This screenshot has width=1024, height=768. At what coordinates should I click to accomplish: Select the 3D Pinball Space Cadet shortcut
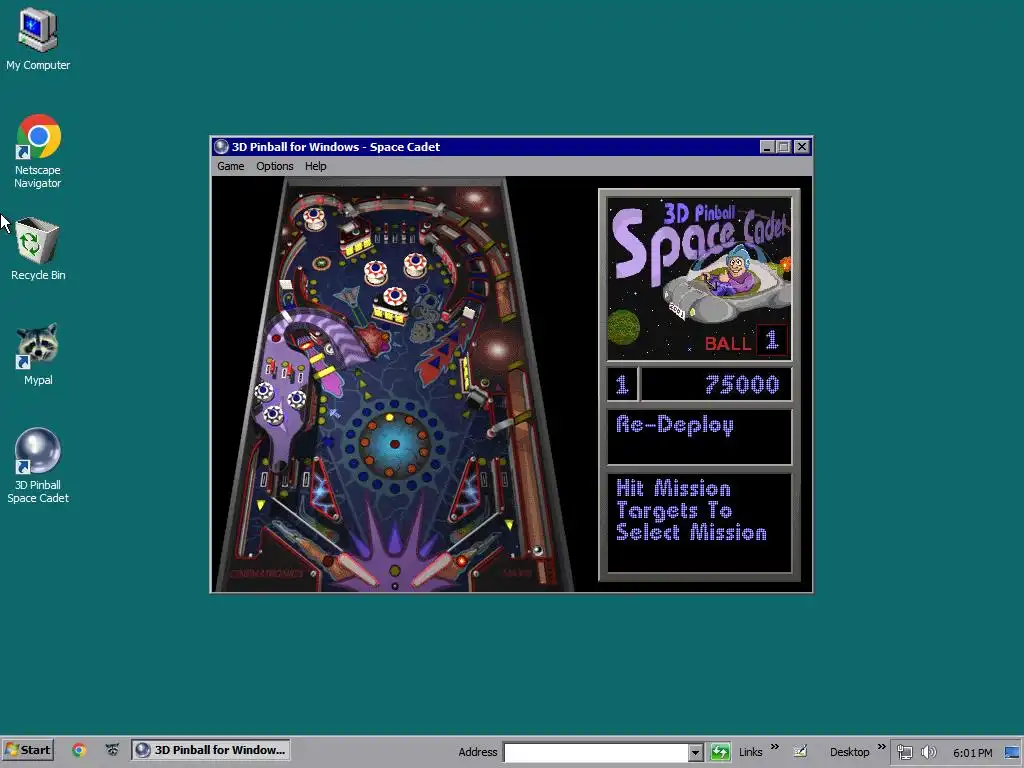(x=38, y=465)
